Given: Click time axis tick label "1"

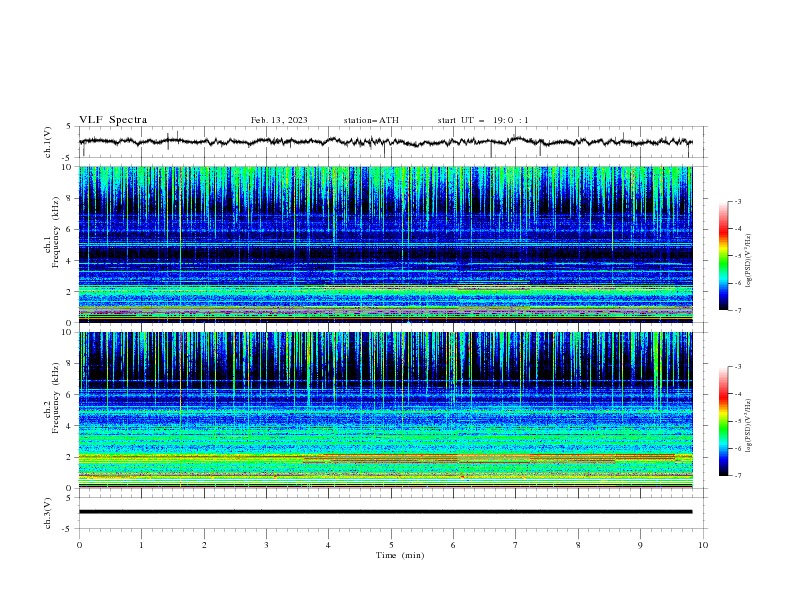Looking at the screenshot, I should [x=141, y=545].
